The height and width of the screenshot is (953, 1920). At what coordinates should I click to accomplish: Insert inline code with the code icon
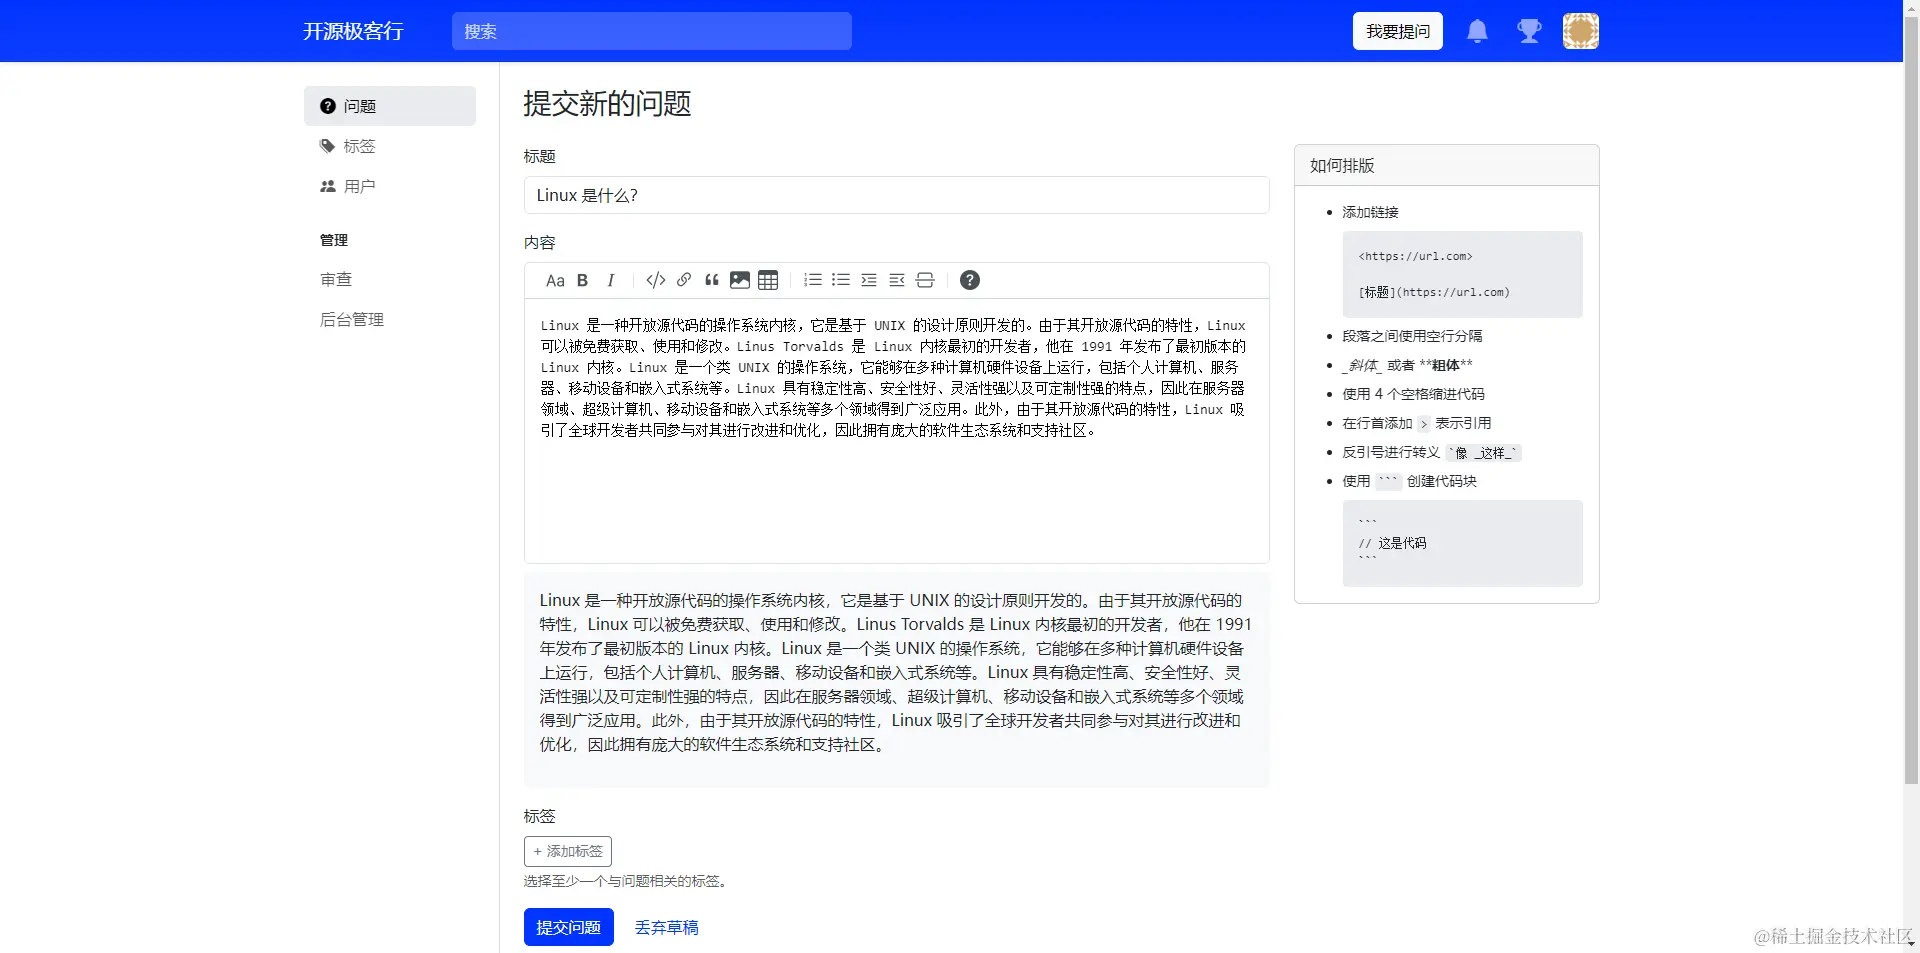[x=656, y=281]
